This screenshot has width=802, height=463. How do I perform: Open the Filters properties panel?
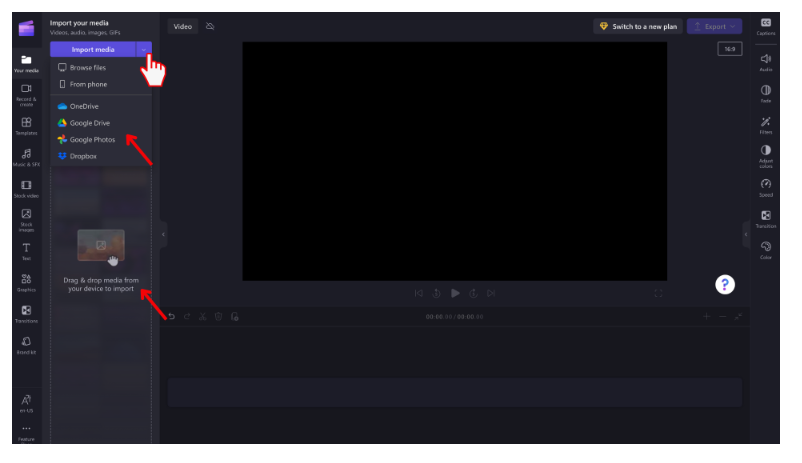pyautogui.click(x=766, y=125)
